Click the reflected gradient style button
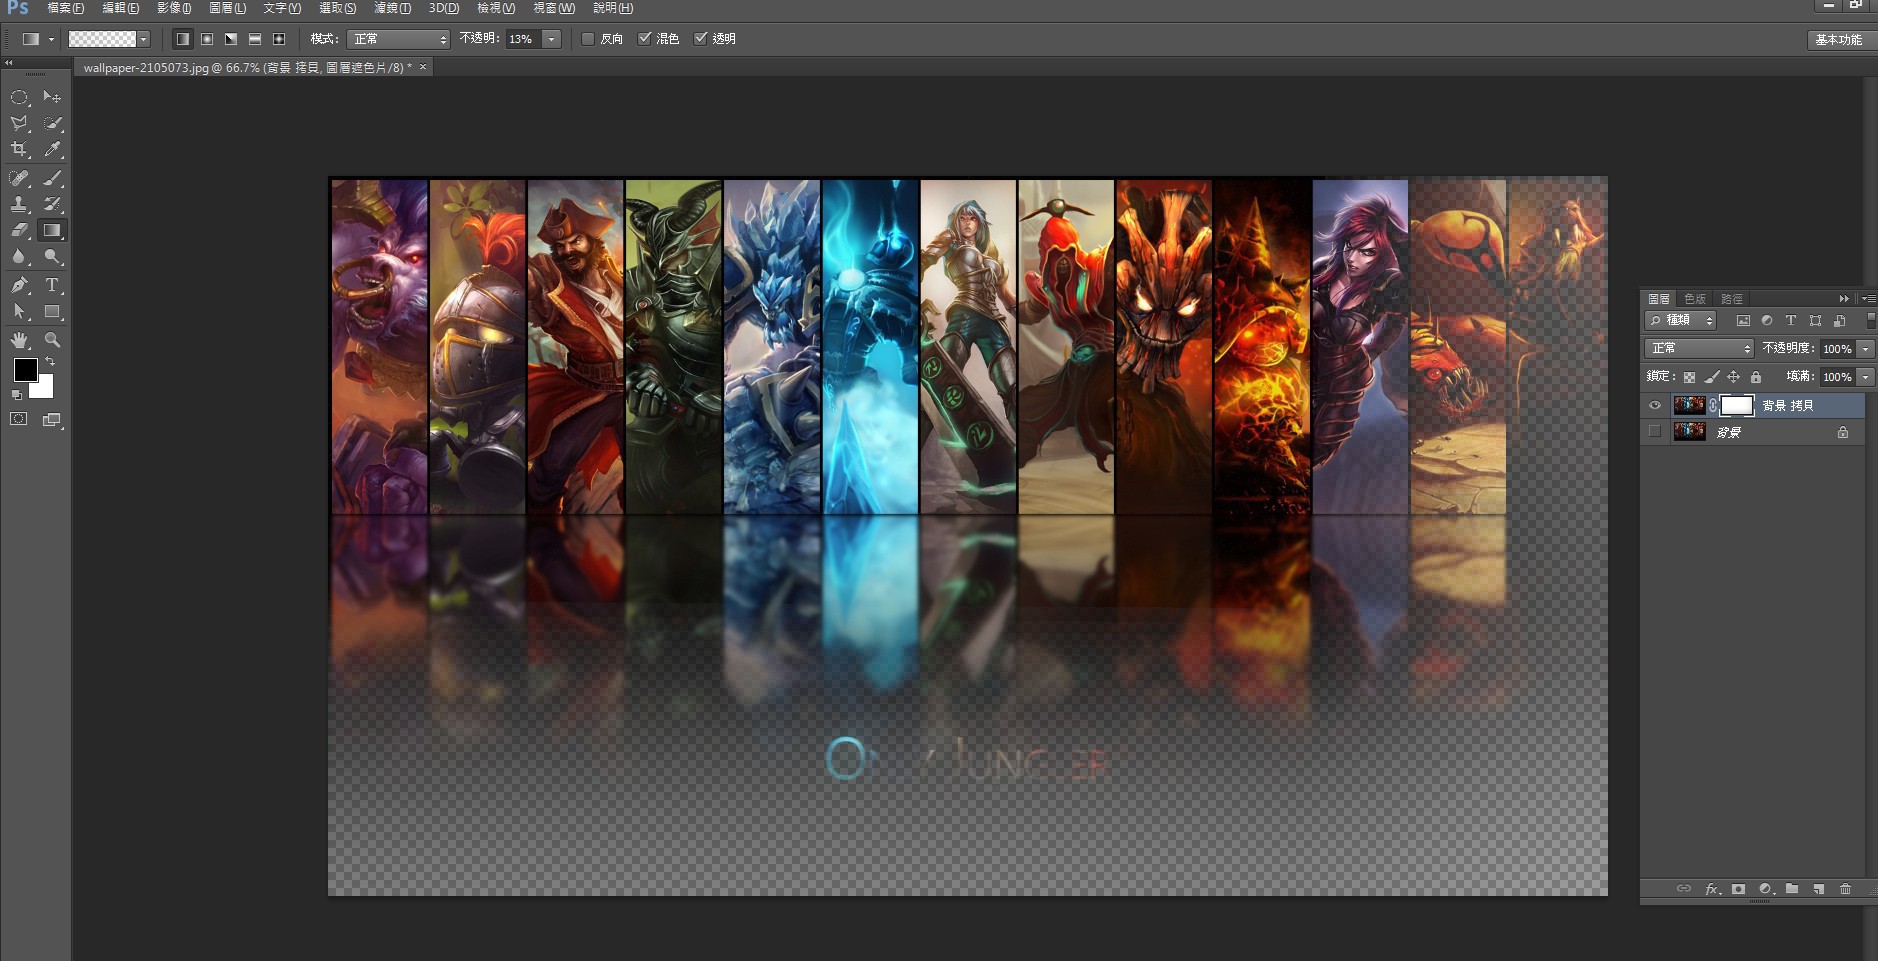Viewport: 1878px width, 961px height. 255,39
